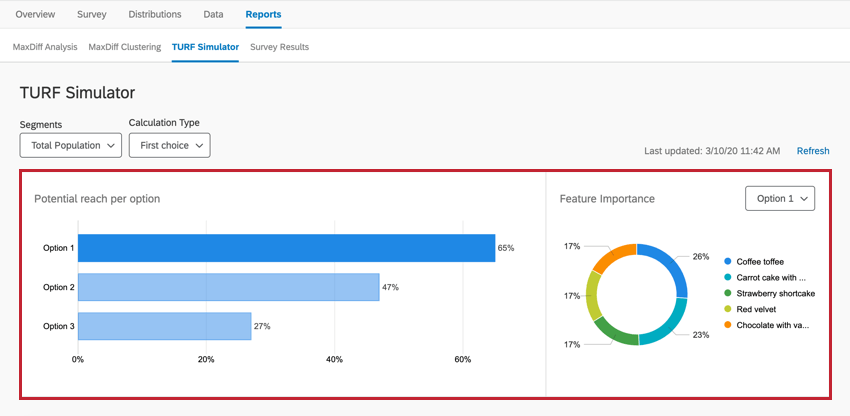850x416 pixels.
Task: Click the Refresh link
Action: (x=813, y=151)
